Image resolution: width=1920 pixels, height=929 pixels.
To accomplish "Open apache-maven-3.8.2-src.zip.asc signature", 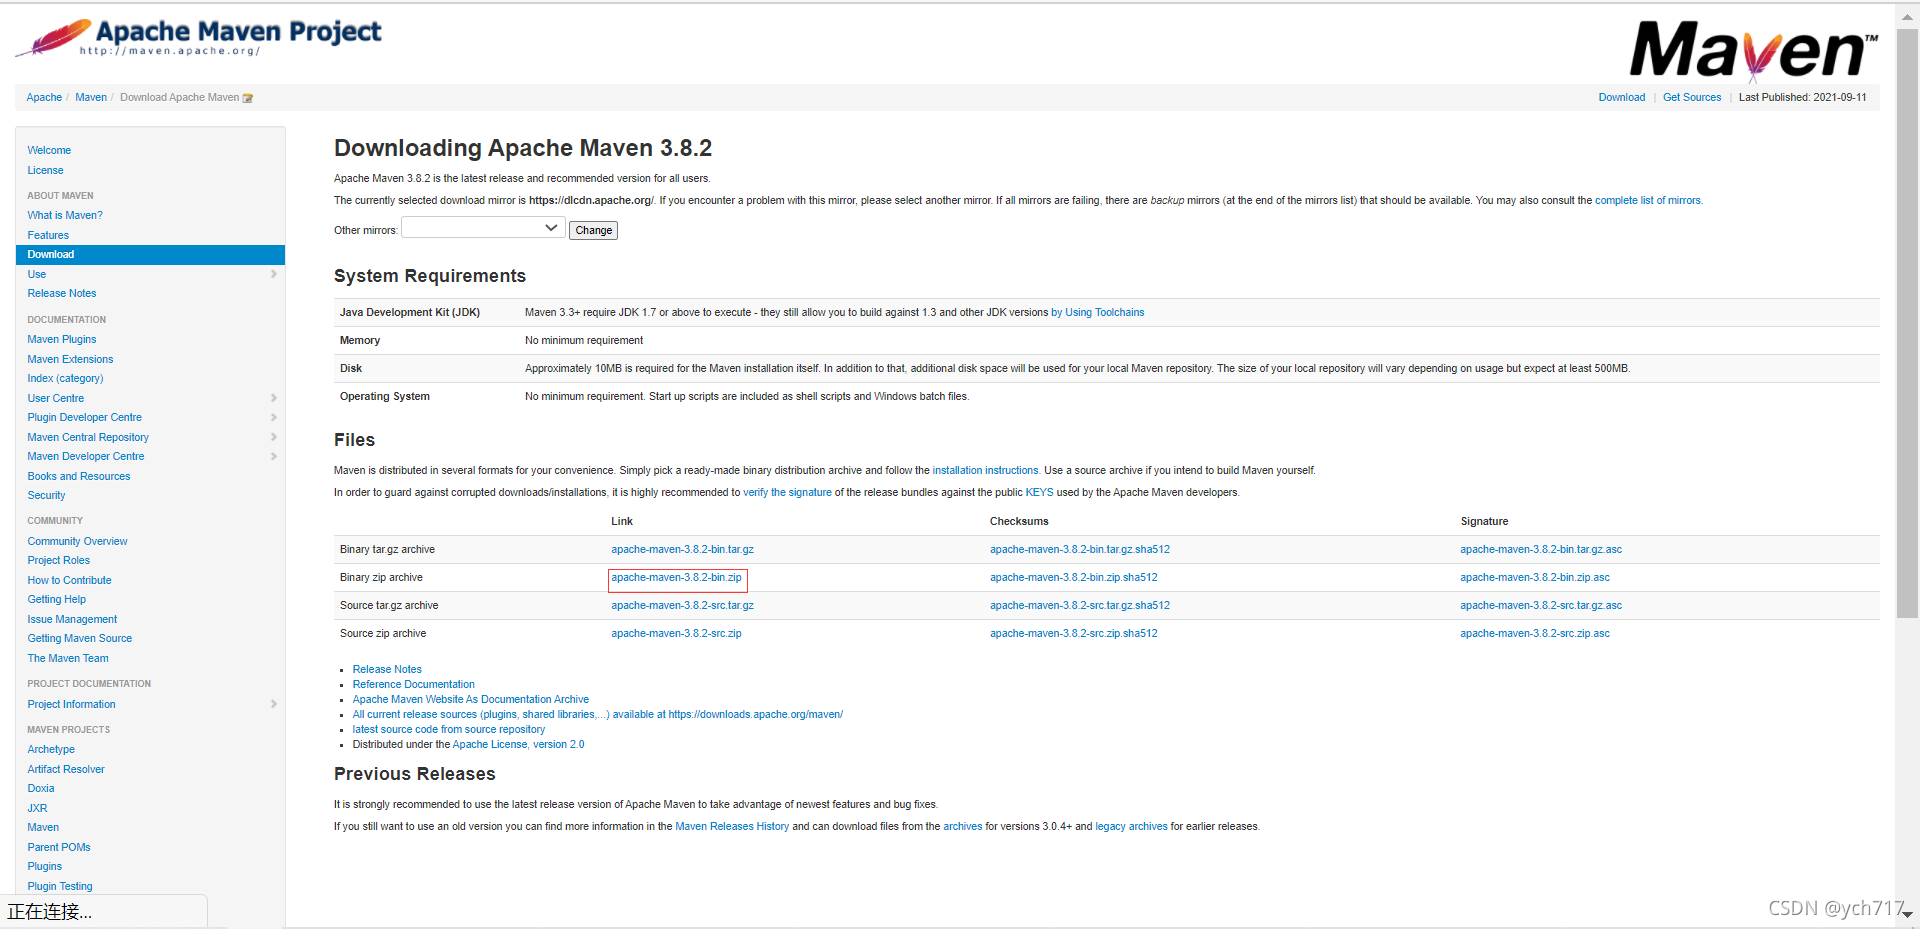I will click(x=1535, y=633).
